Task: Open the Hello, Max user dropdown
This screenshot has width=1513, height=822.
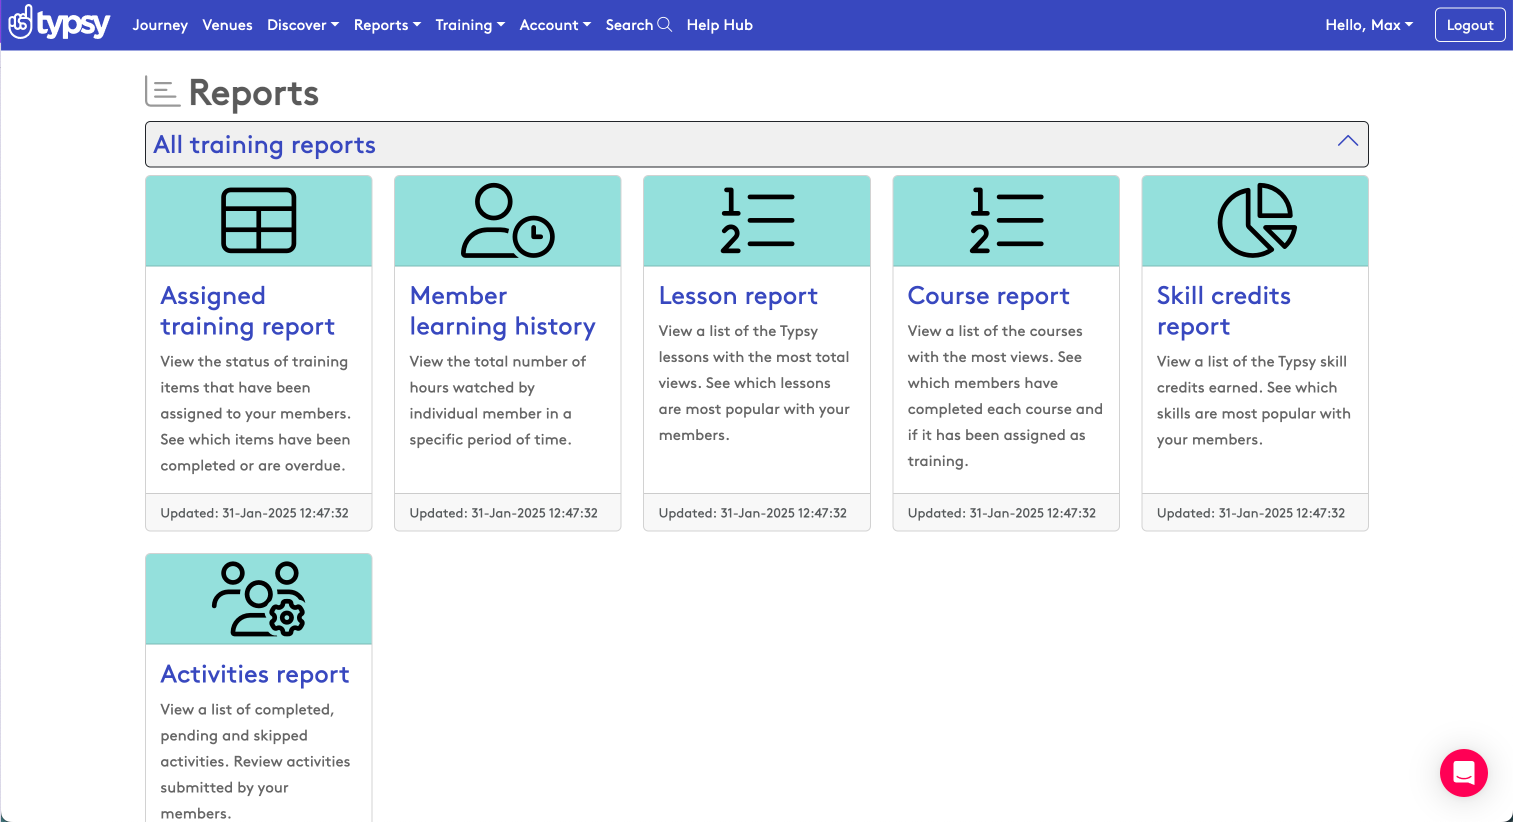Action: tap(1369, 25)
